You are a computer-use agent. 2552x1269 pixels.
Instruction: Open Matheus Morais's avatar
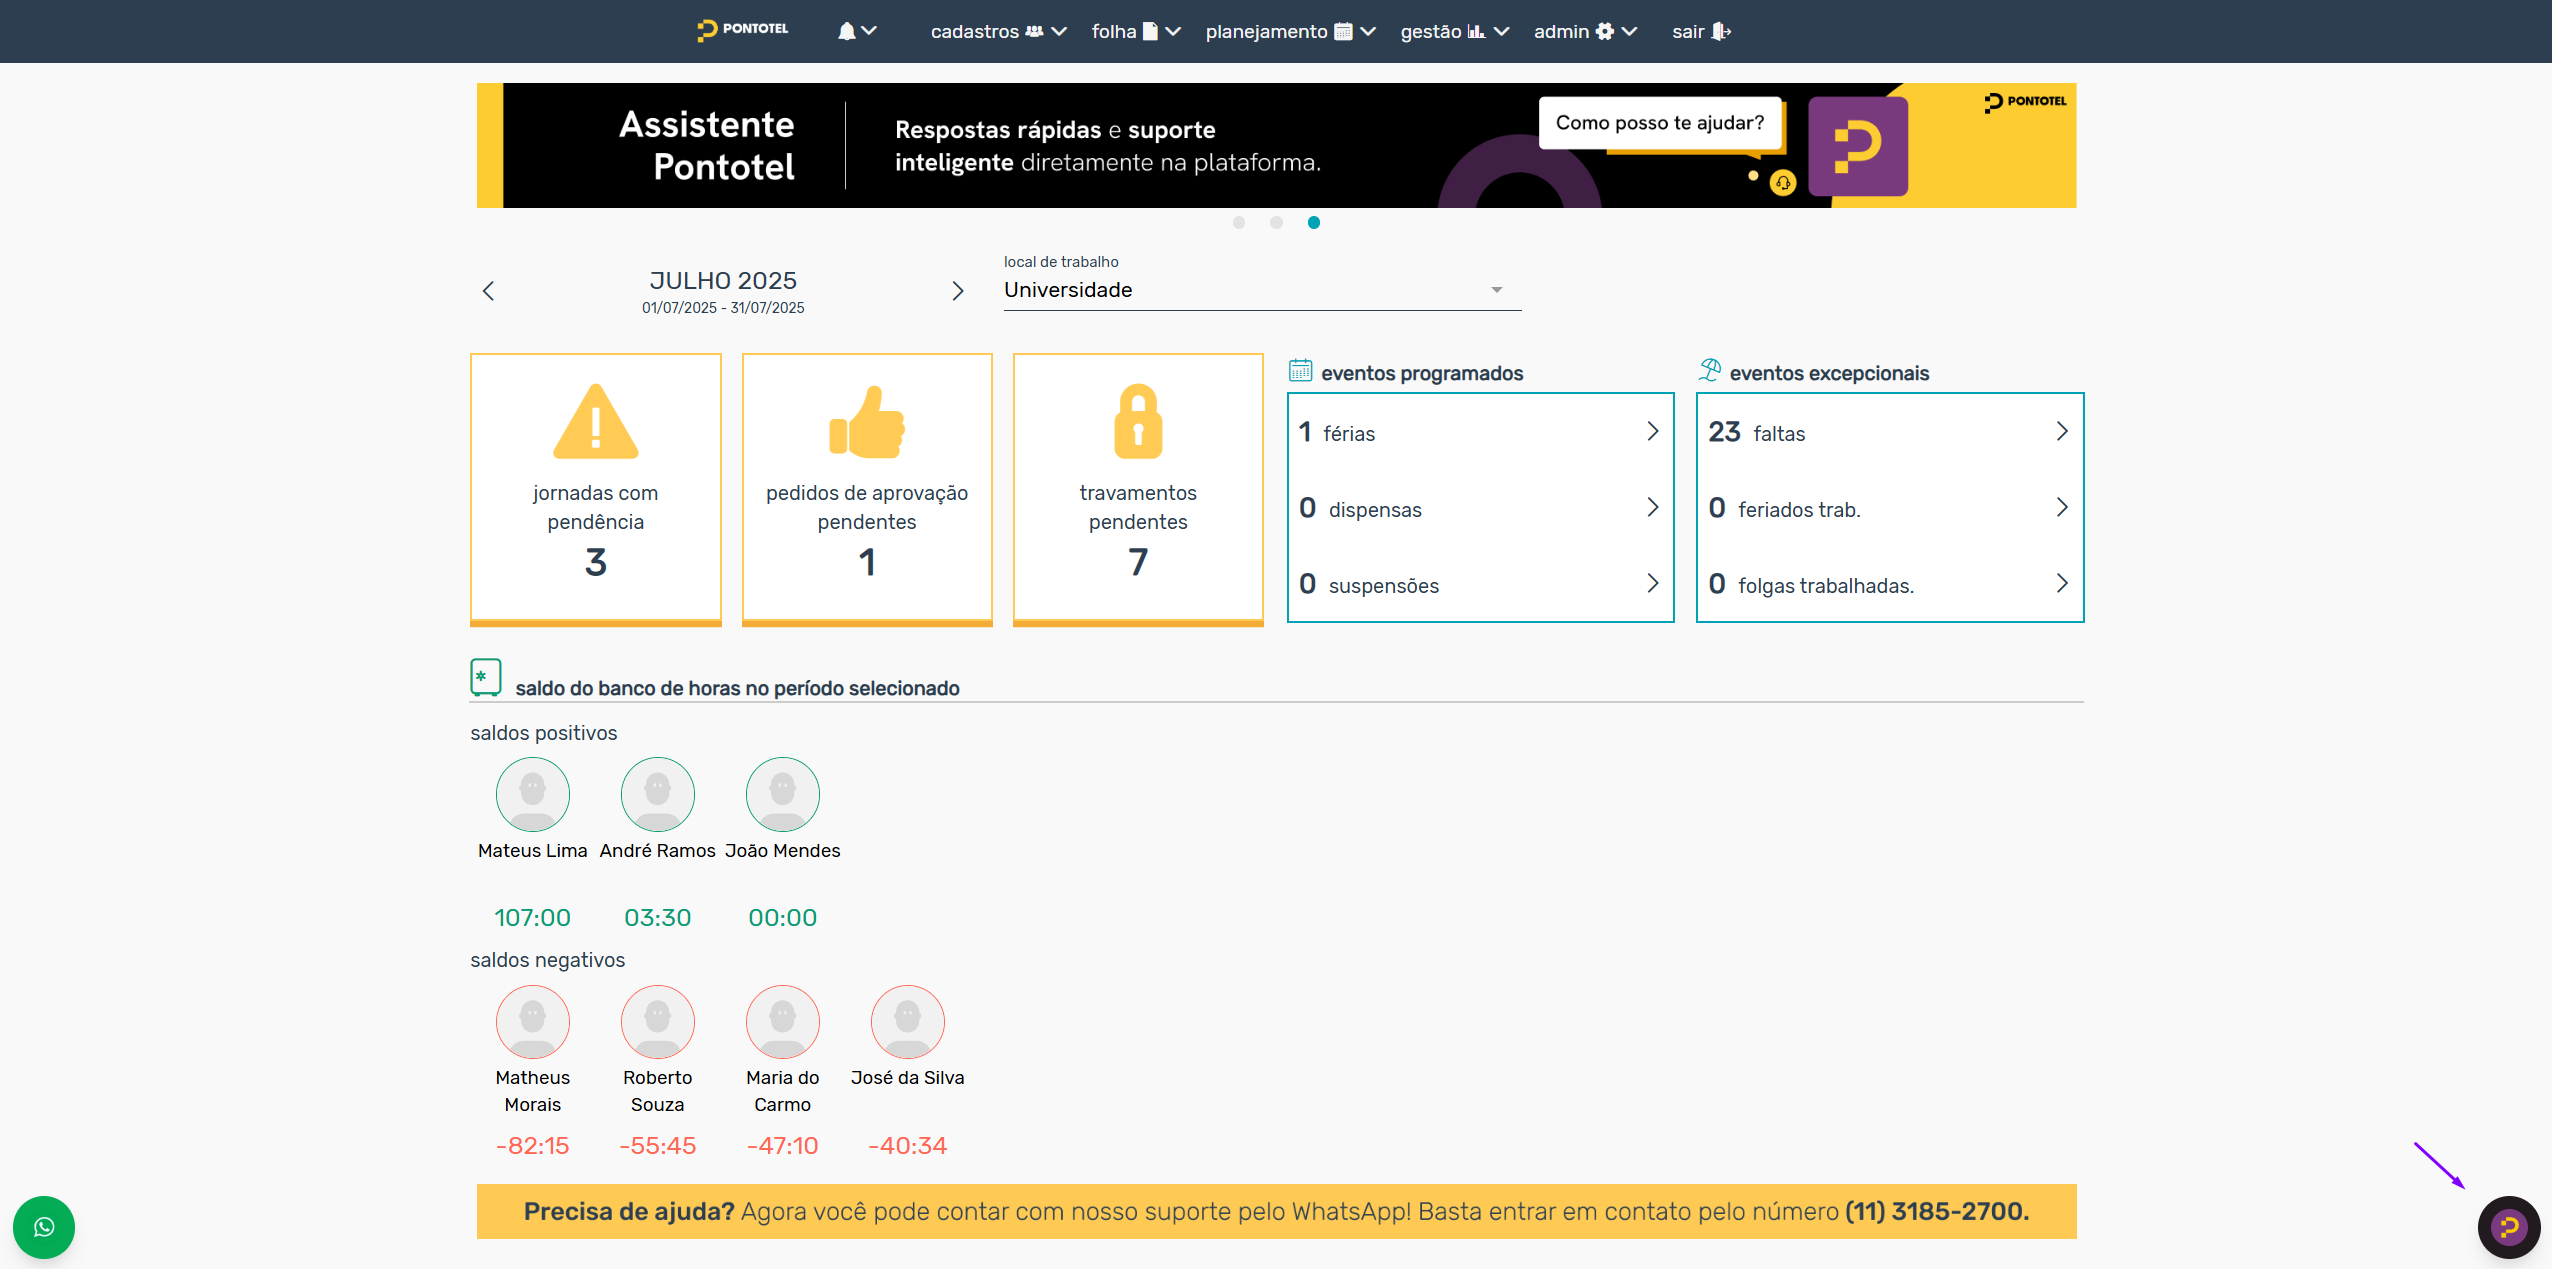pyautogui.click(x=533, y=1022)
